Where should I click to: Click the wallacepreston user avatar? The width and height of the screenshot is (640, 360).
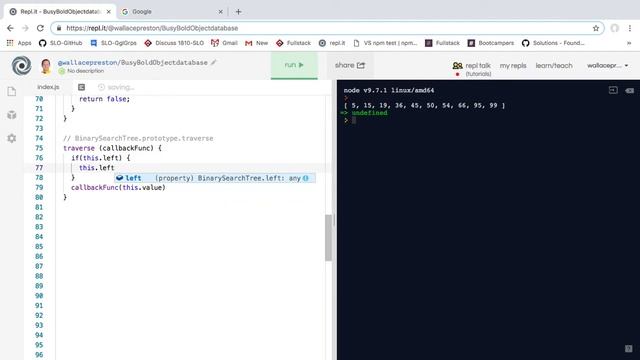point(46,66)
